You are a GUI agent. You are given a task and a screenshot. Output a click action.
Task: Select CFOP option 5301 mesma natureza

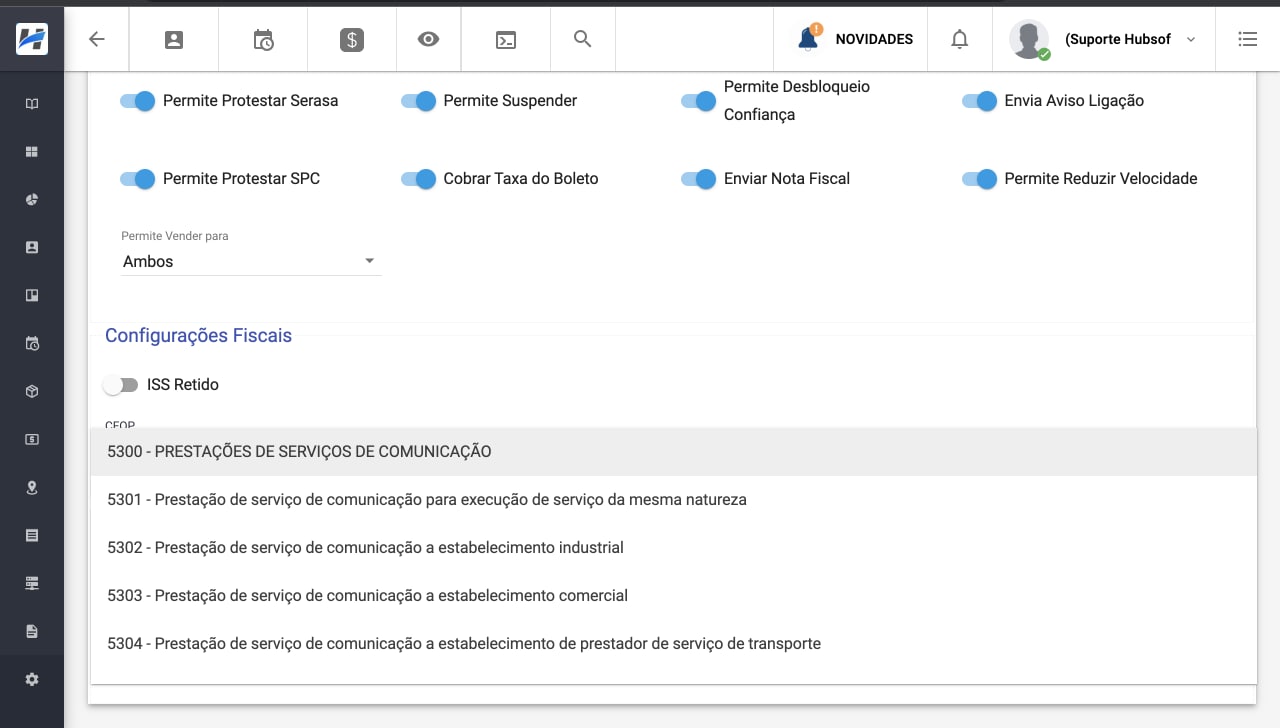pyautogui.click(x=673, y=499)
